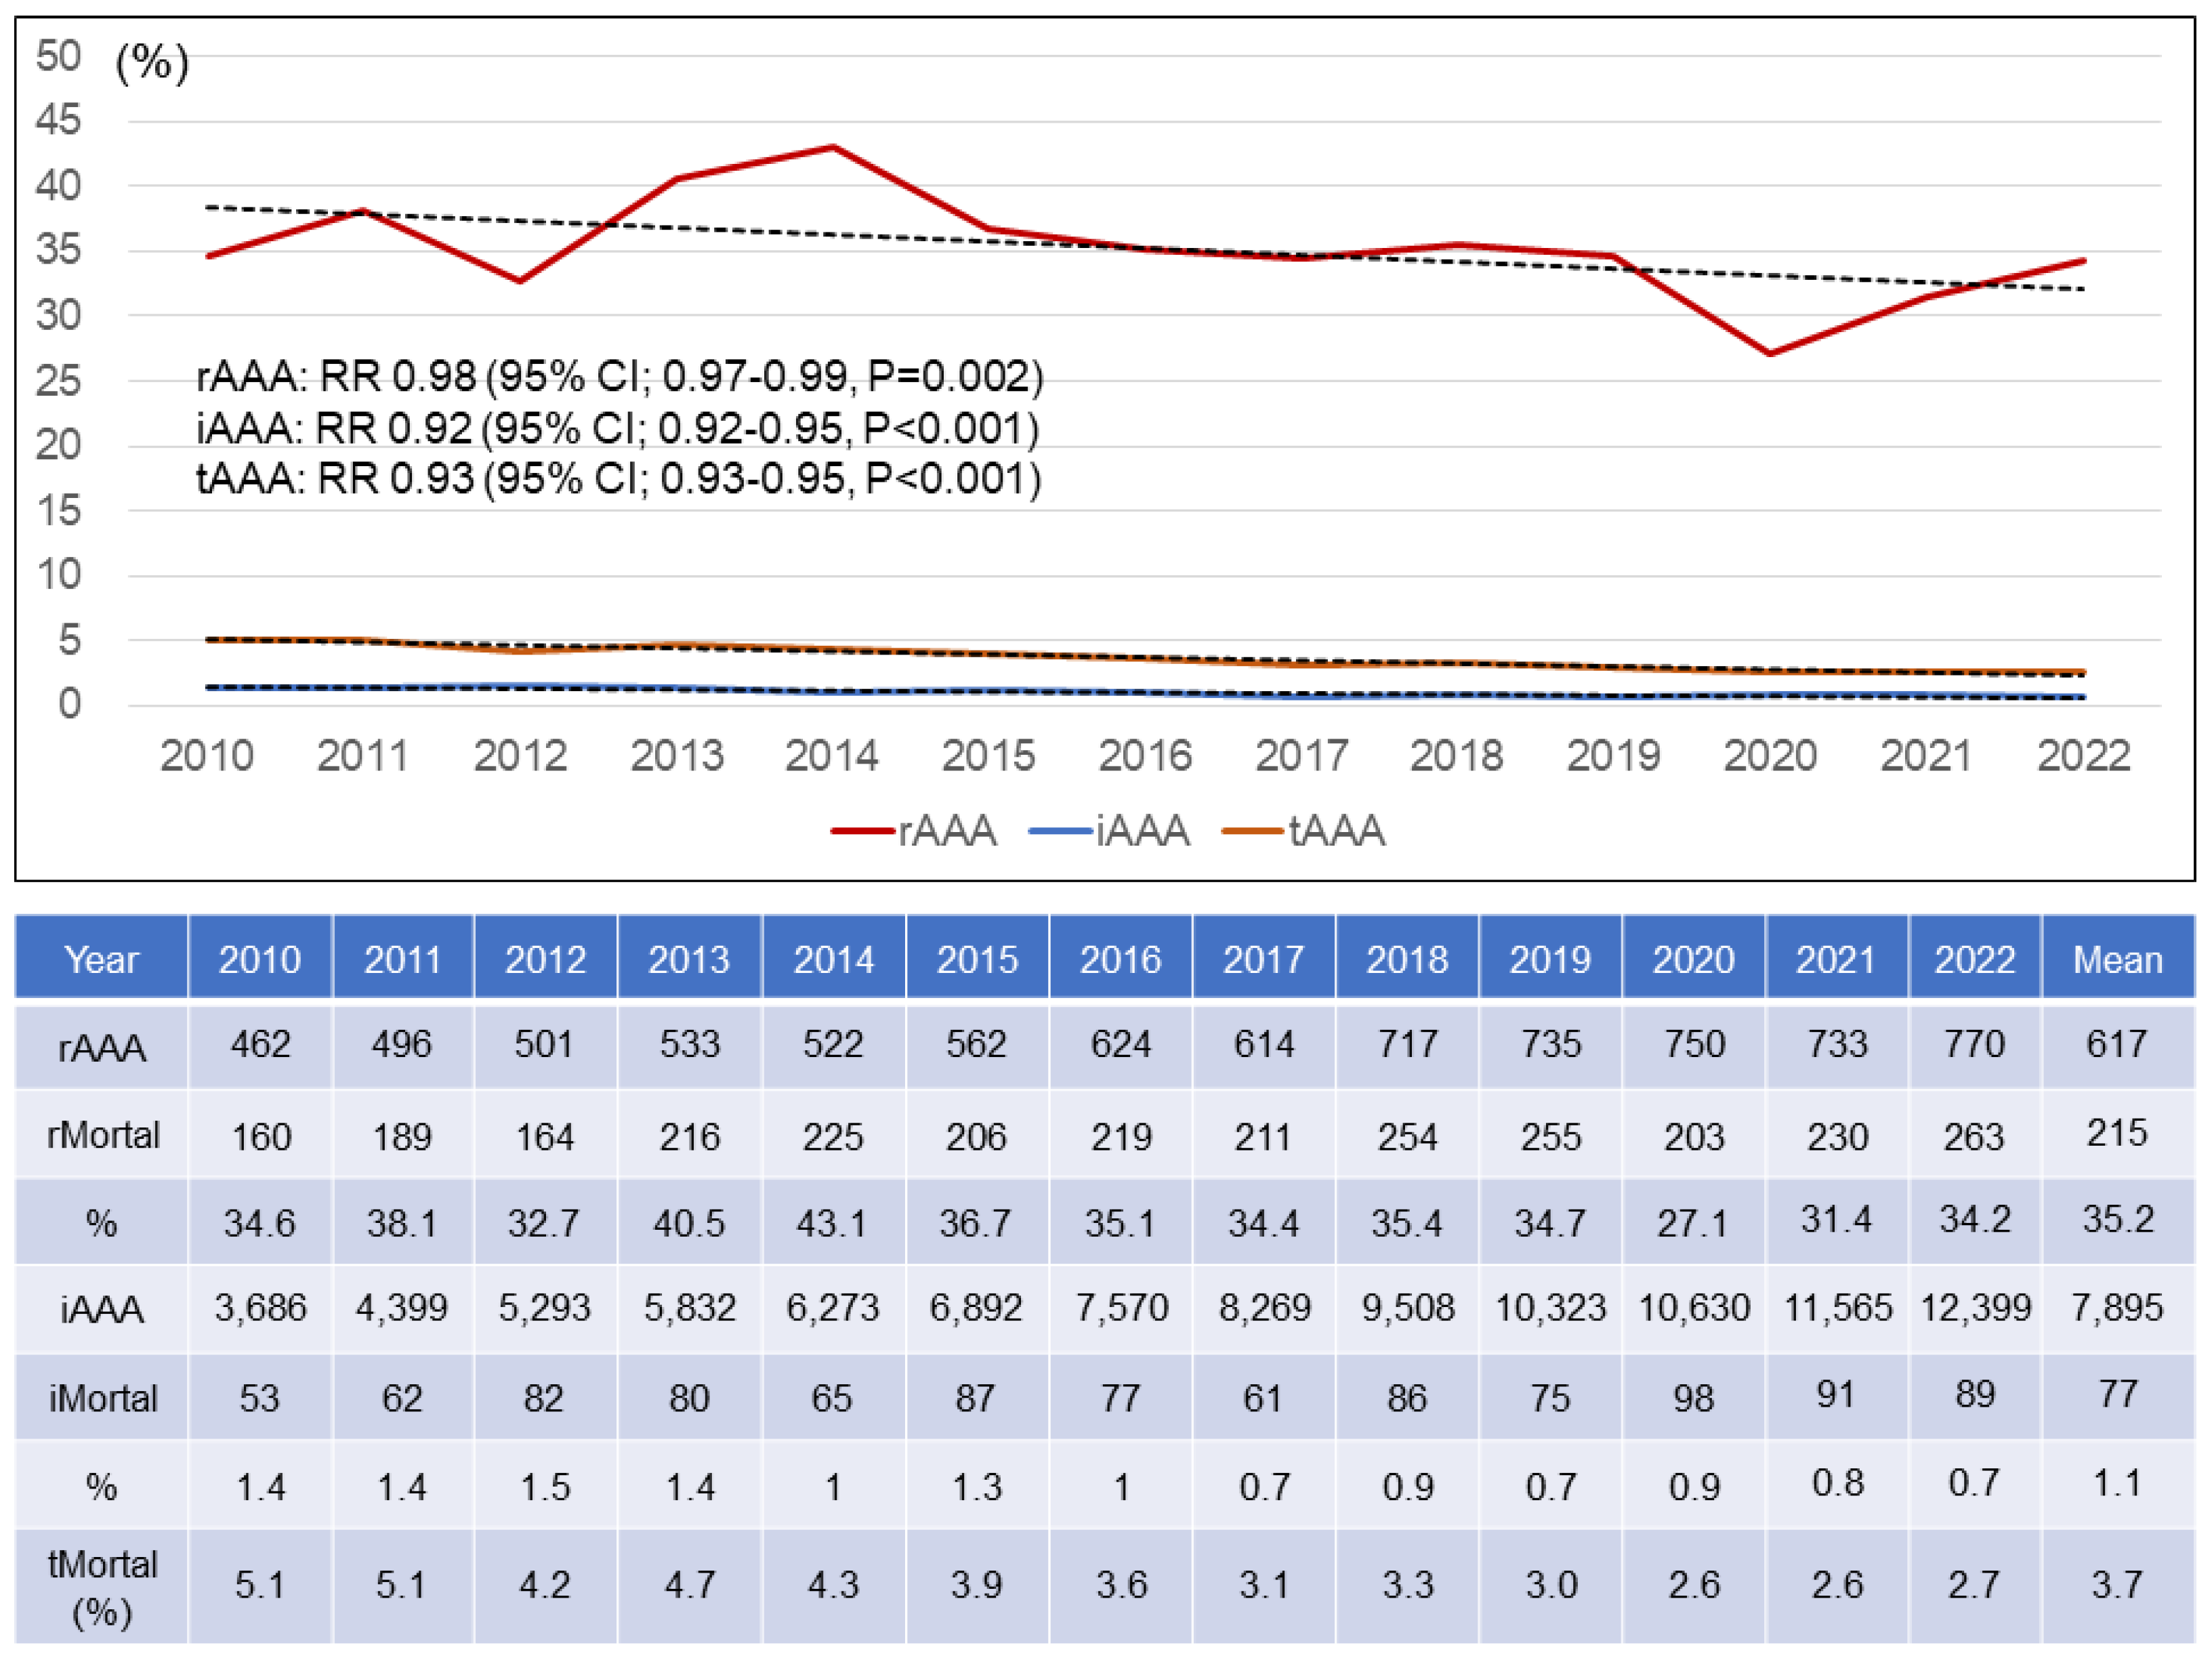Click the iAAA blue legend line marker
The width and height of the screenshot is (2212, 1658).
pyautogui.click(x=1060, y=830)
